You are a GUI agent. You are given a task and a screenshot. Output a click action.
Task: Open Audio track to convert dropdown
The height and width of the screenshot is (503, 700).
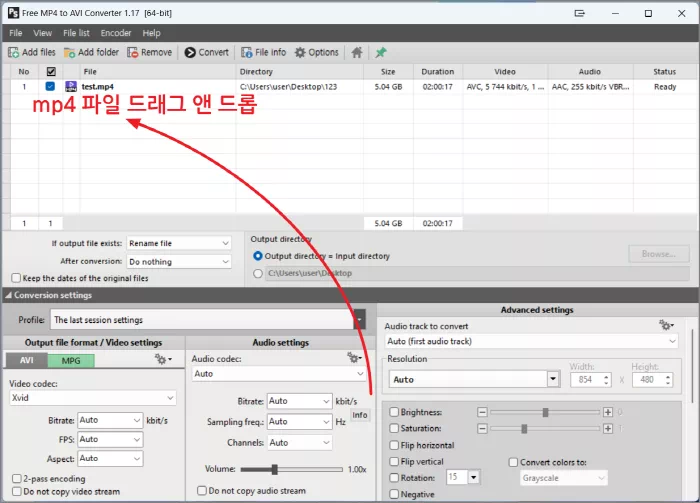tap(531, 341)
